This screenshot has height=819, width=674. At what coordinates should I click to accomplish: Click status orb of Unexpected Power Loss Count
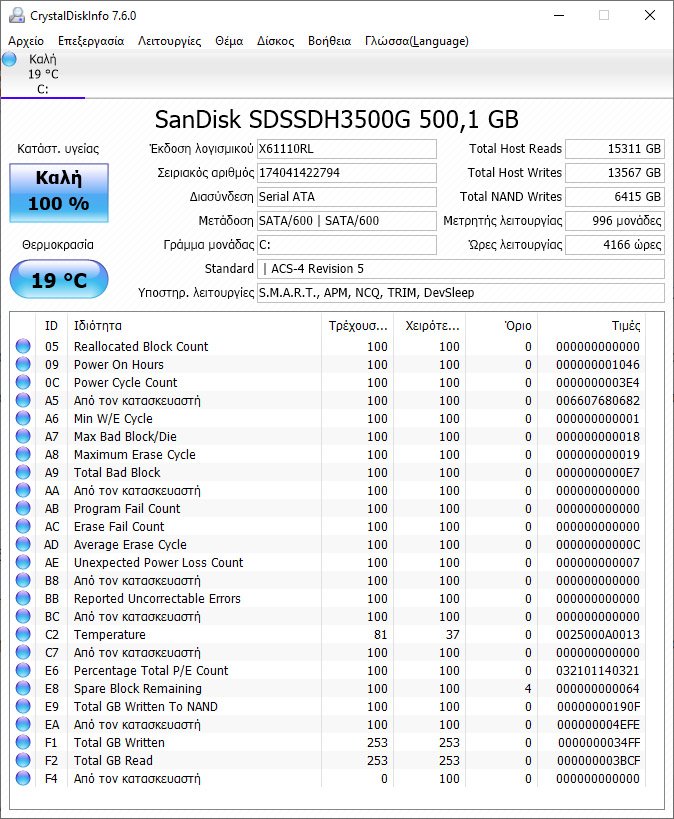tap(23, 562)
